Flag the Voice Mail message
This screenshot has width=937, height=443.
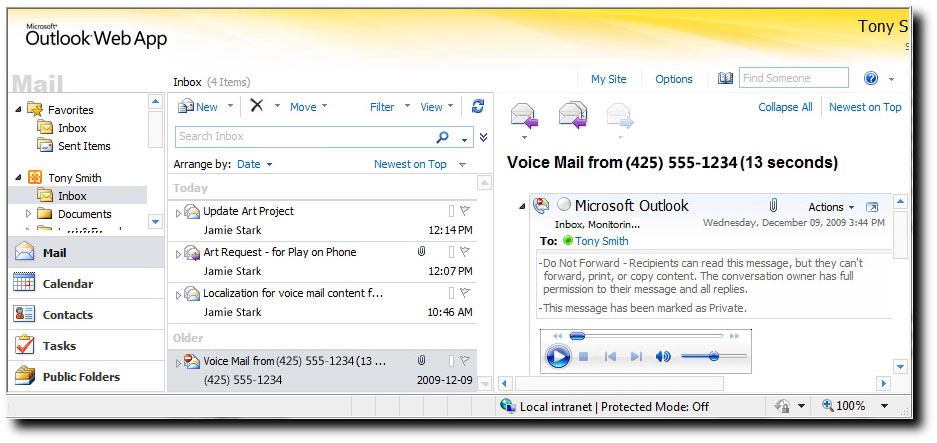point(465,360)
